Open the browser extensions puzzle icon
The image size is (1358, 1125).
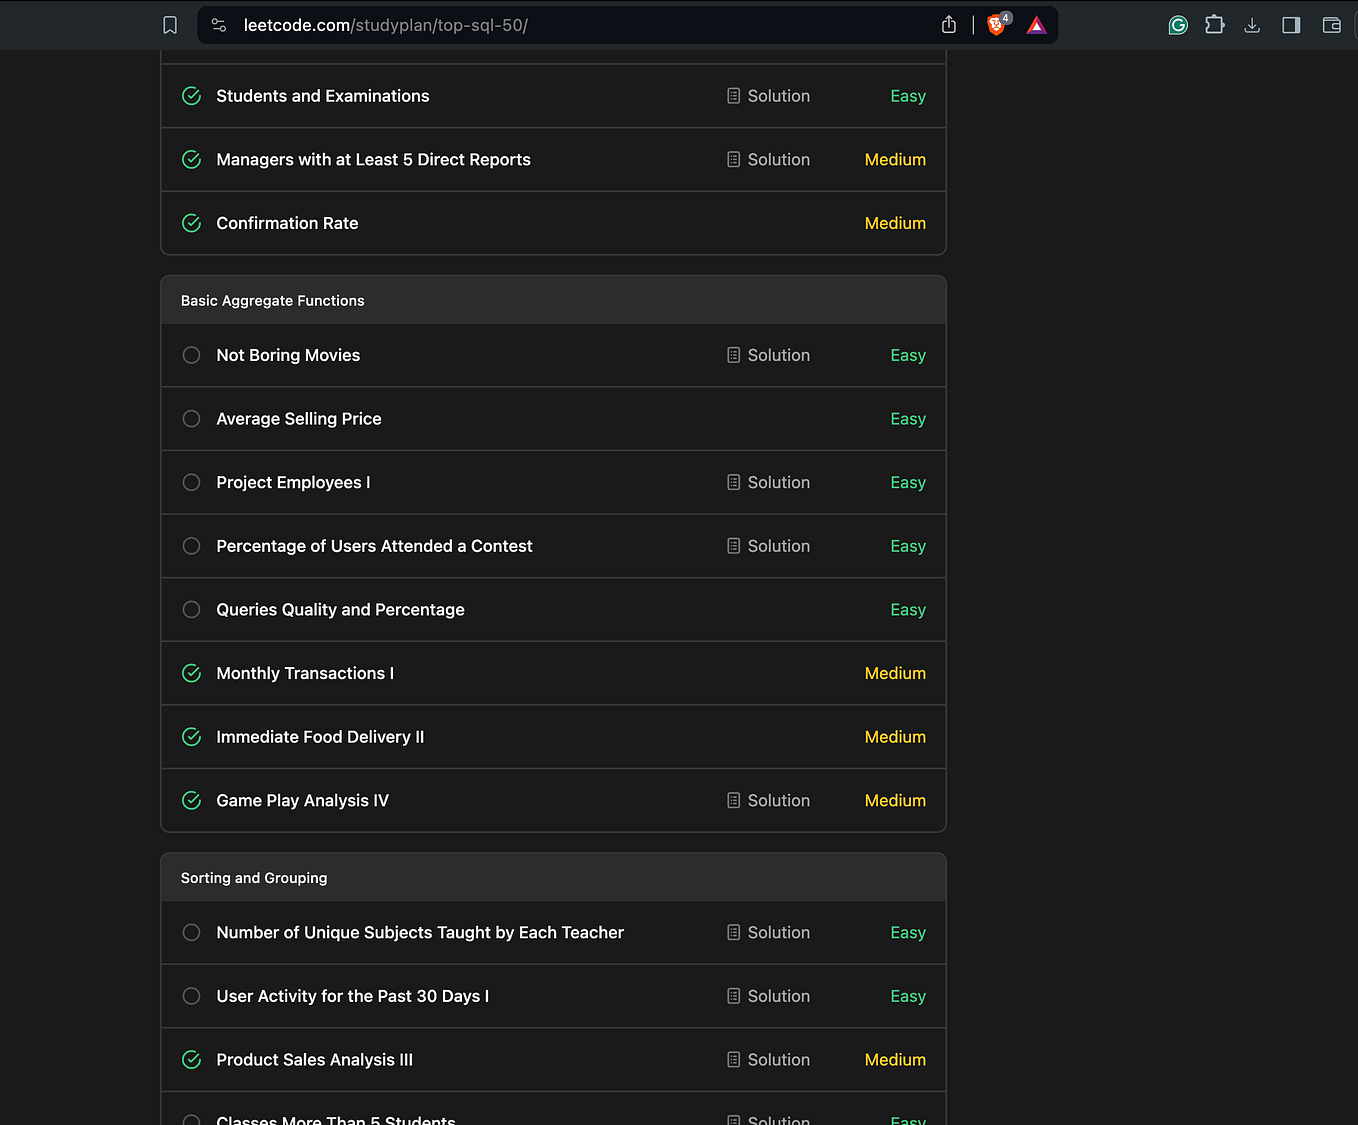click(x=1214, y=24)
